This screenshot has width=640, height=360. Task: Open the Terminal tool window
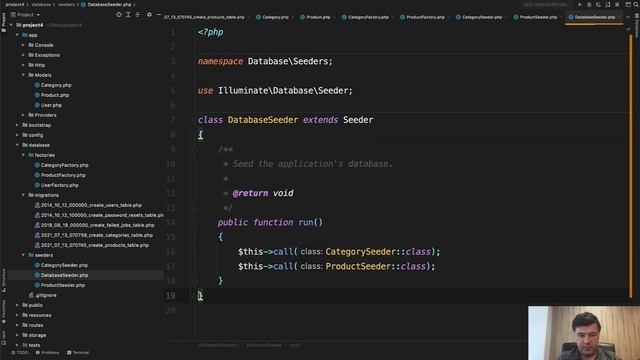tap(78, 353)
